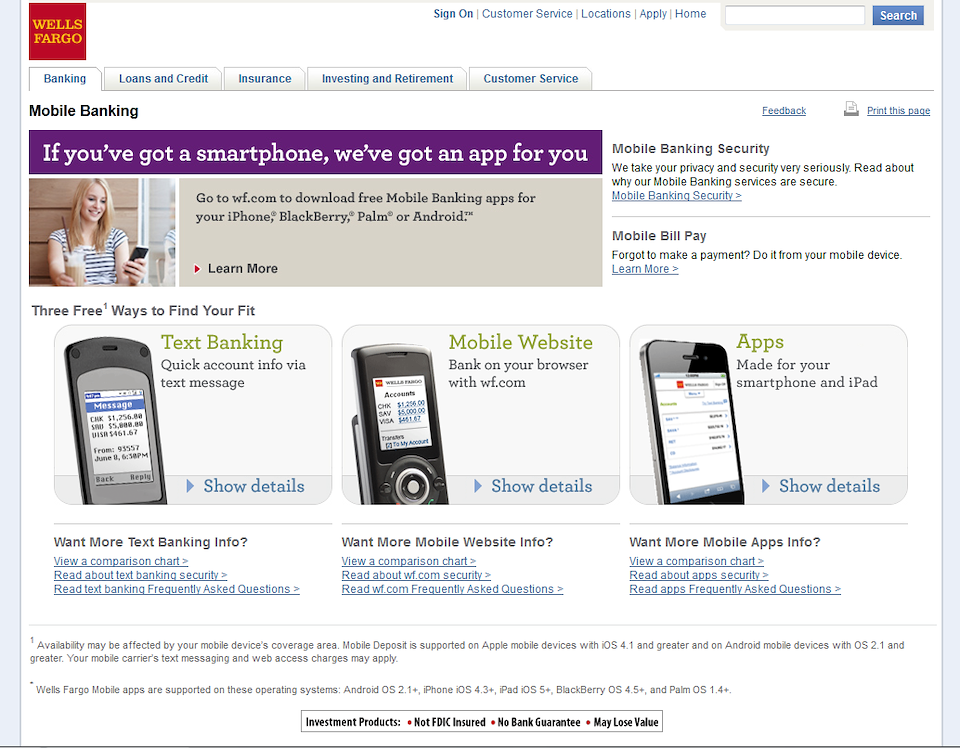Screen dimensions: 960x748
Task: Click the Sign On link
Action: (x=453, y=13)
